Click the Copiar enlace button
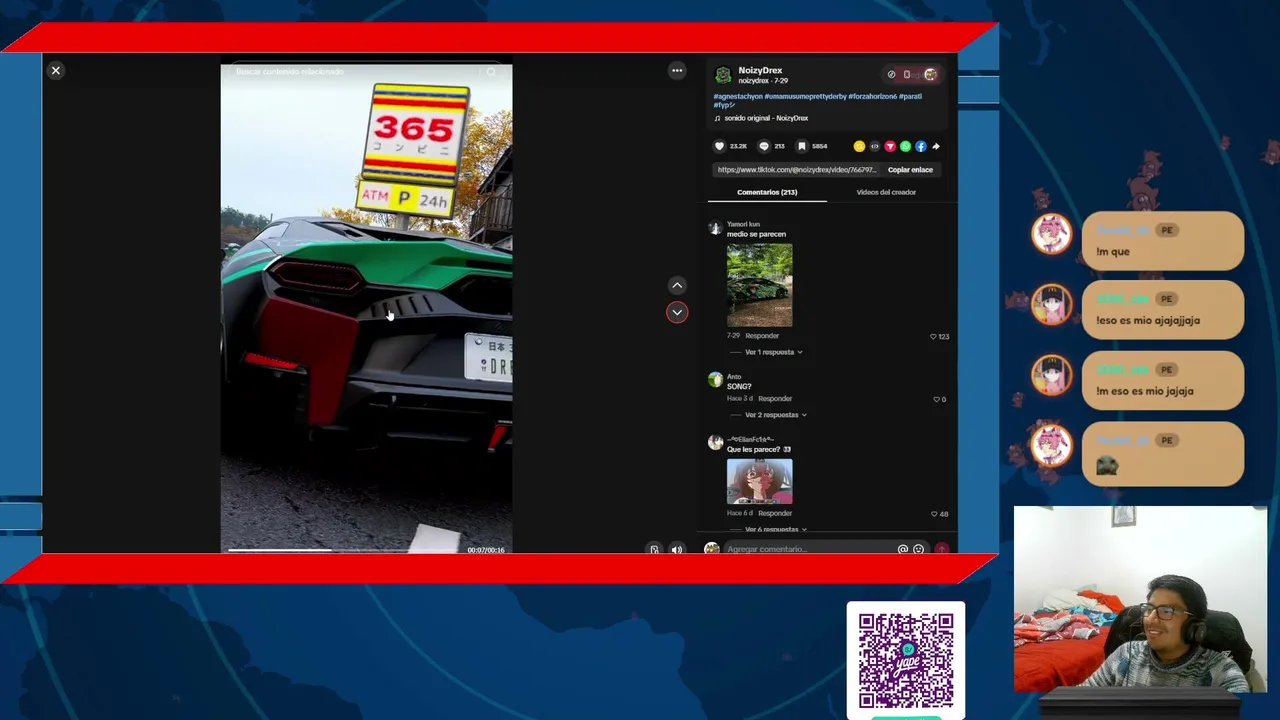The image size is (1280, 720). tap(910, 170)
